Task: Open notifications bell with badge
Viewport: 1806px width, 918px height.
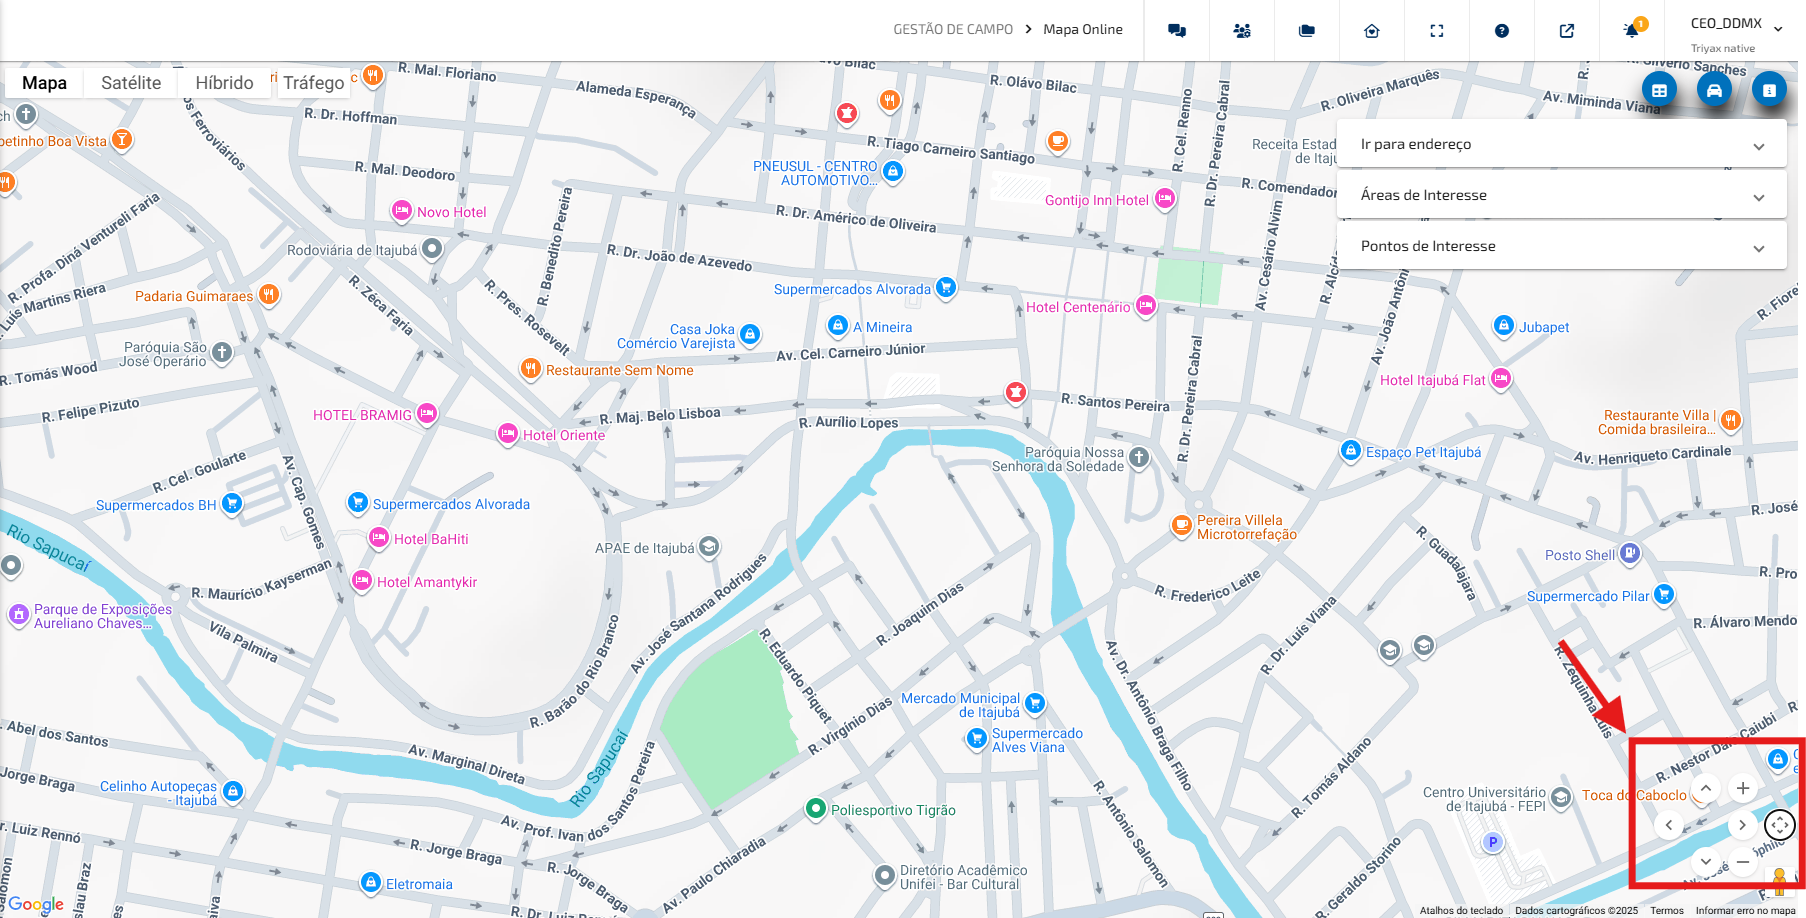Action: pos(1632,30)
